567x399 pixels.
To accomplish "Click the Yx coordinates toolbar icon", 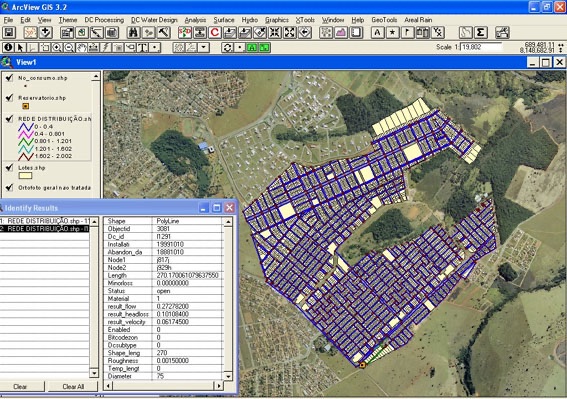I will point(438,33).
